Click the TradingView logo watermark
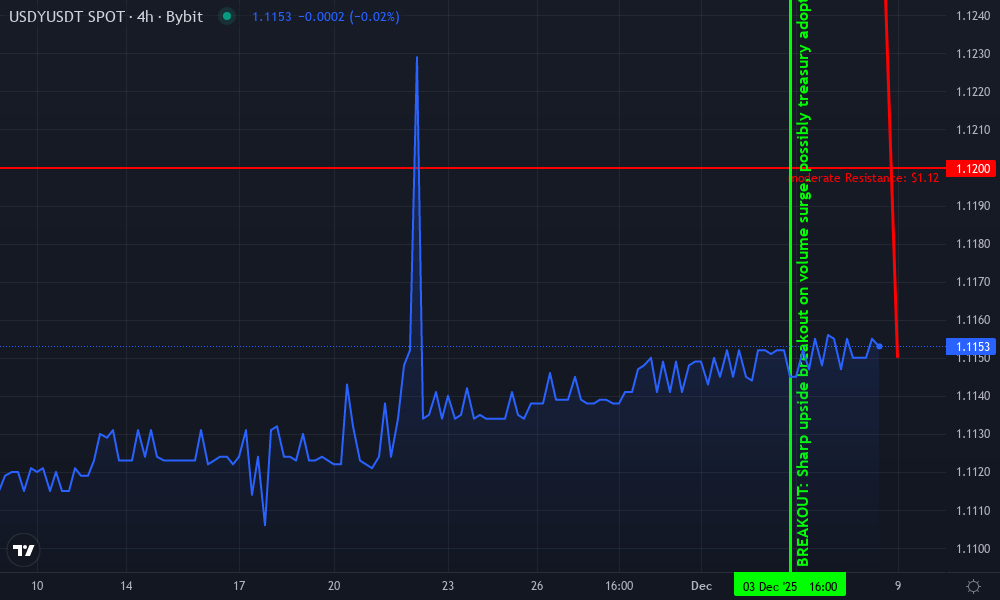The width and height of the screenshot is (1000, 600). (x=24, y=549)
